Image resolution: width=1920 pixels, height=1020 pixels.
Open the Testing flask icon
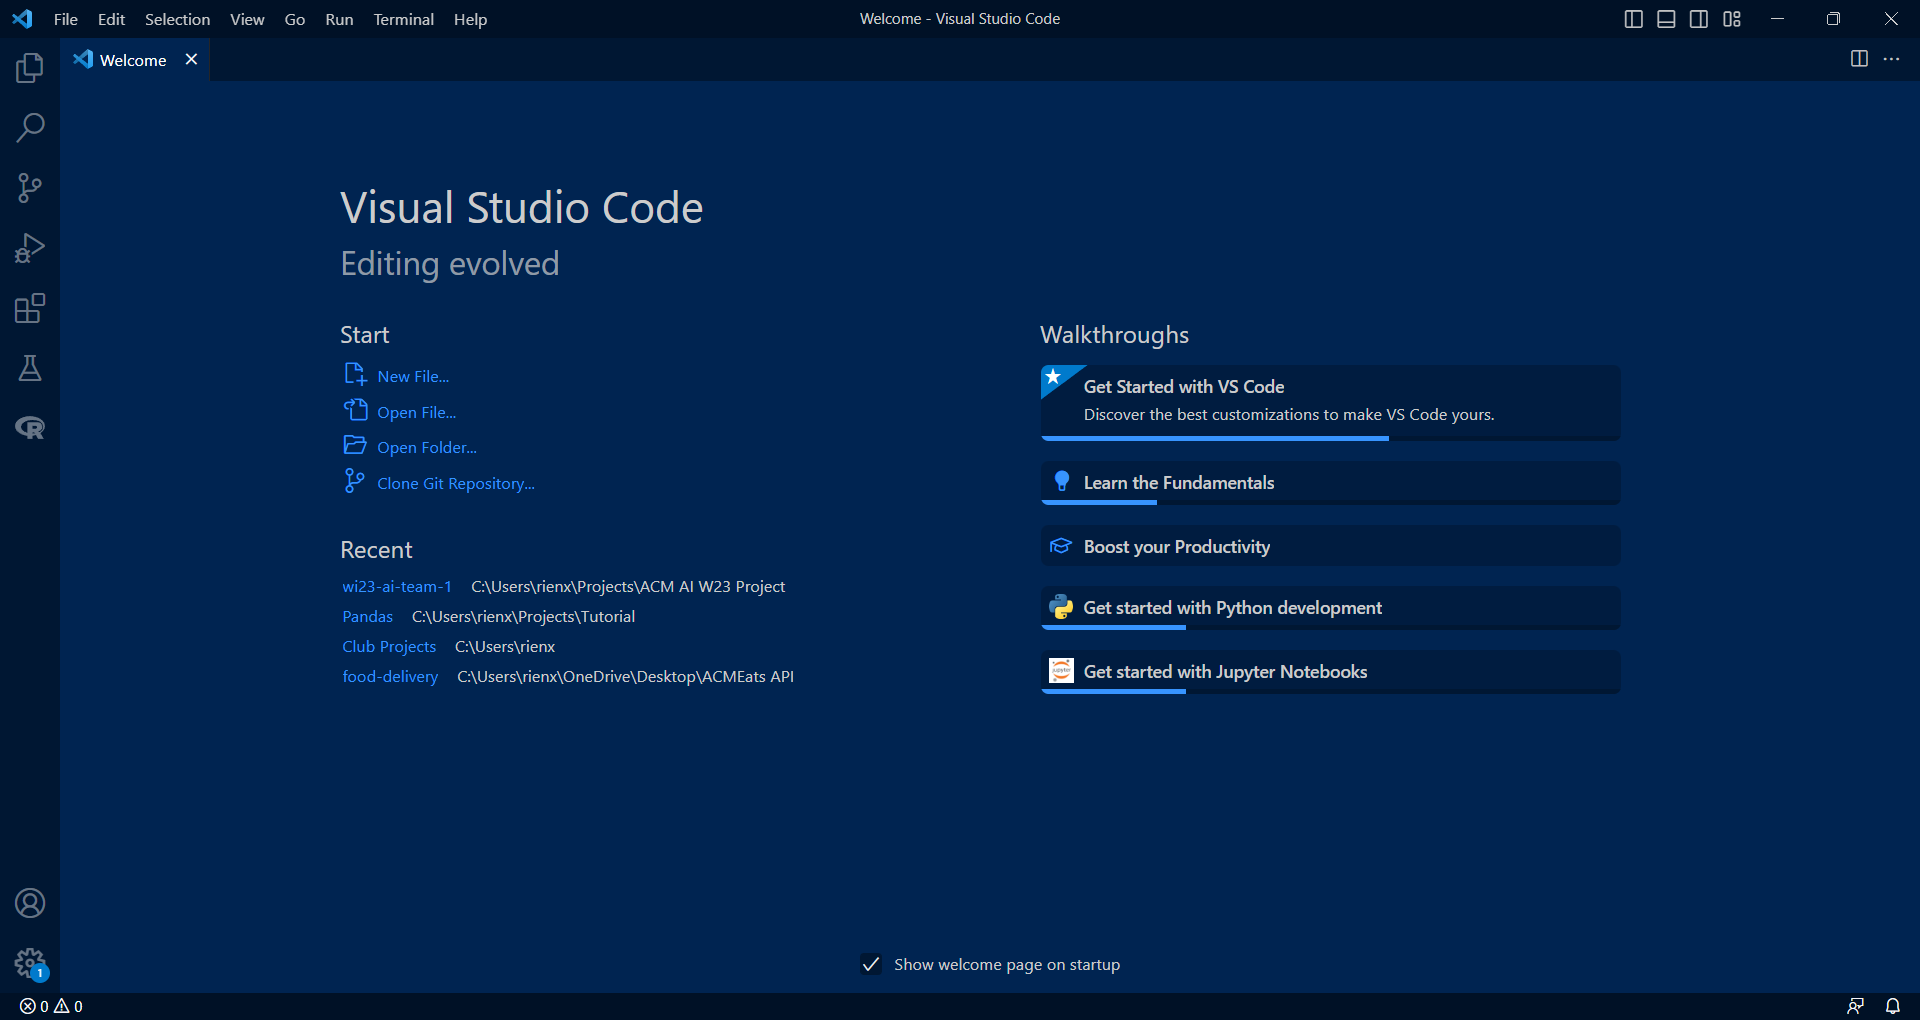[30, 368]
